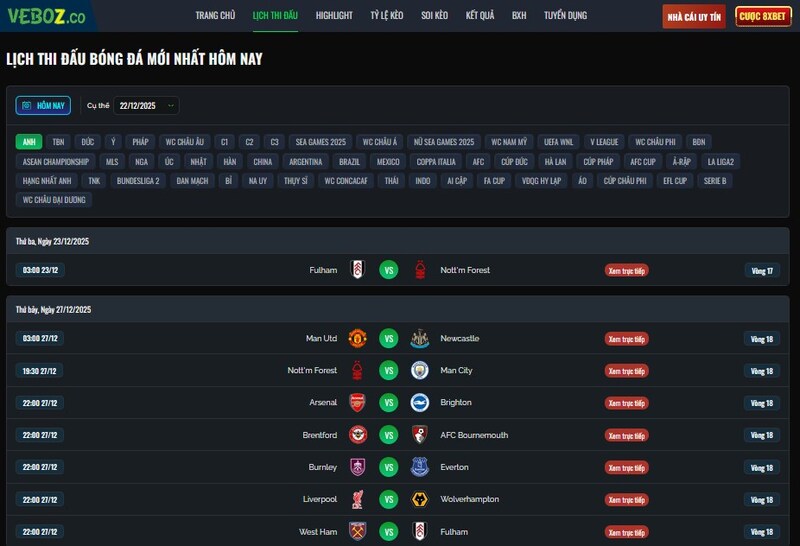Click the Everton club crest
This screenshot has height=546, width=800.
click(x=419, y=467)
